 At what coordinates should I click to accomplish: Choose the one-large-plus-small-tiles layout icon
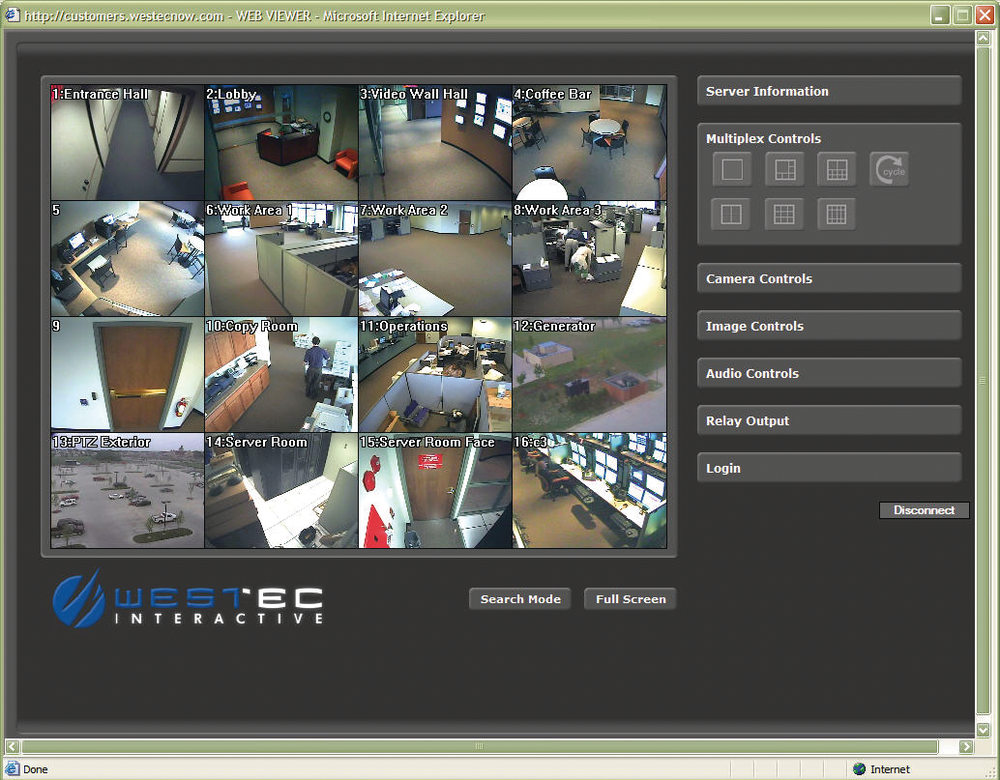[x=785, y=169]
